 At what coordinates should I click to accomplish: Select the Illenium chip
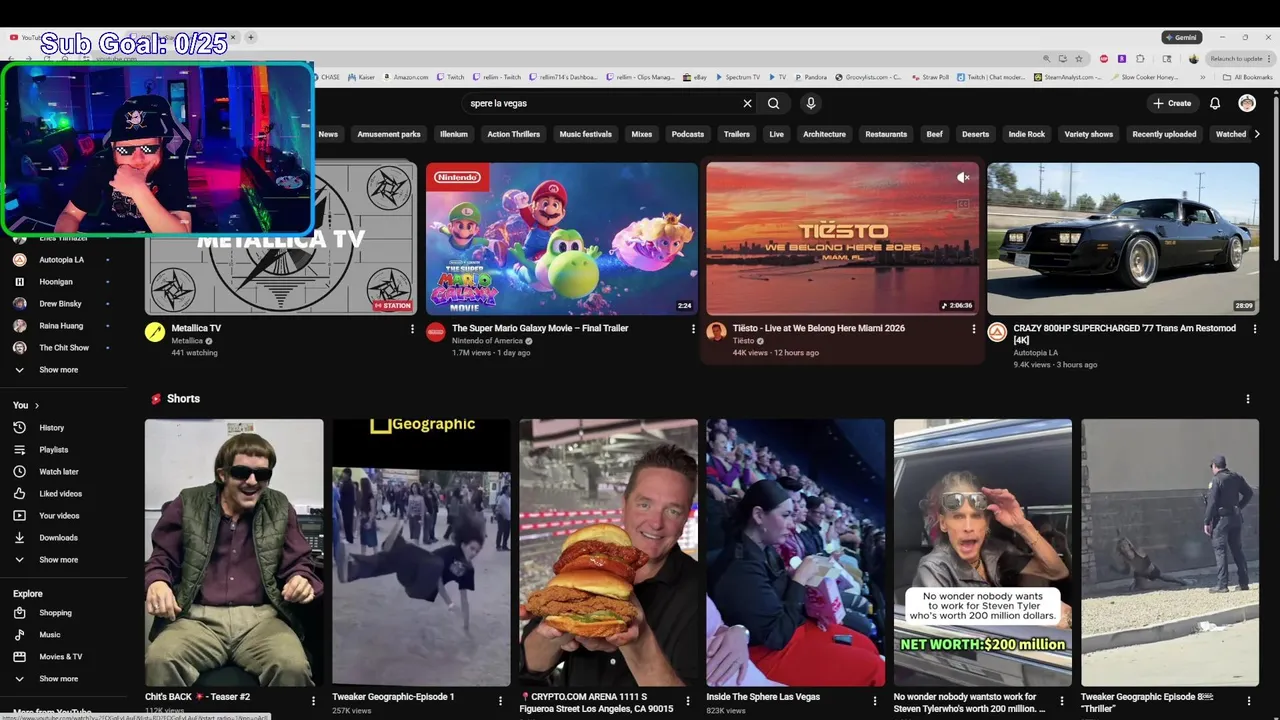[x=454, y=134]
